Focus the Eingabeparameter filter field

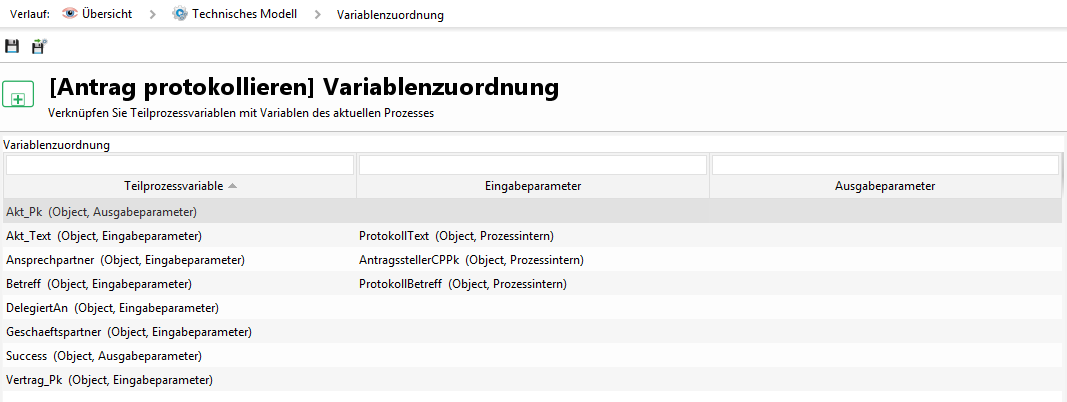(532, 165)
